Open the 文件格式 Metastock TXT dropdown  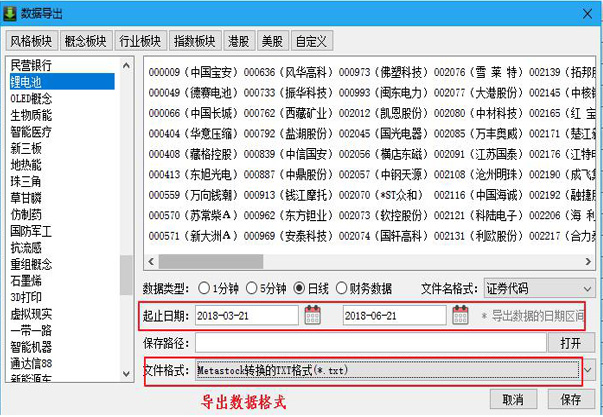click(x=589, y=370)
